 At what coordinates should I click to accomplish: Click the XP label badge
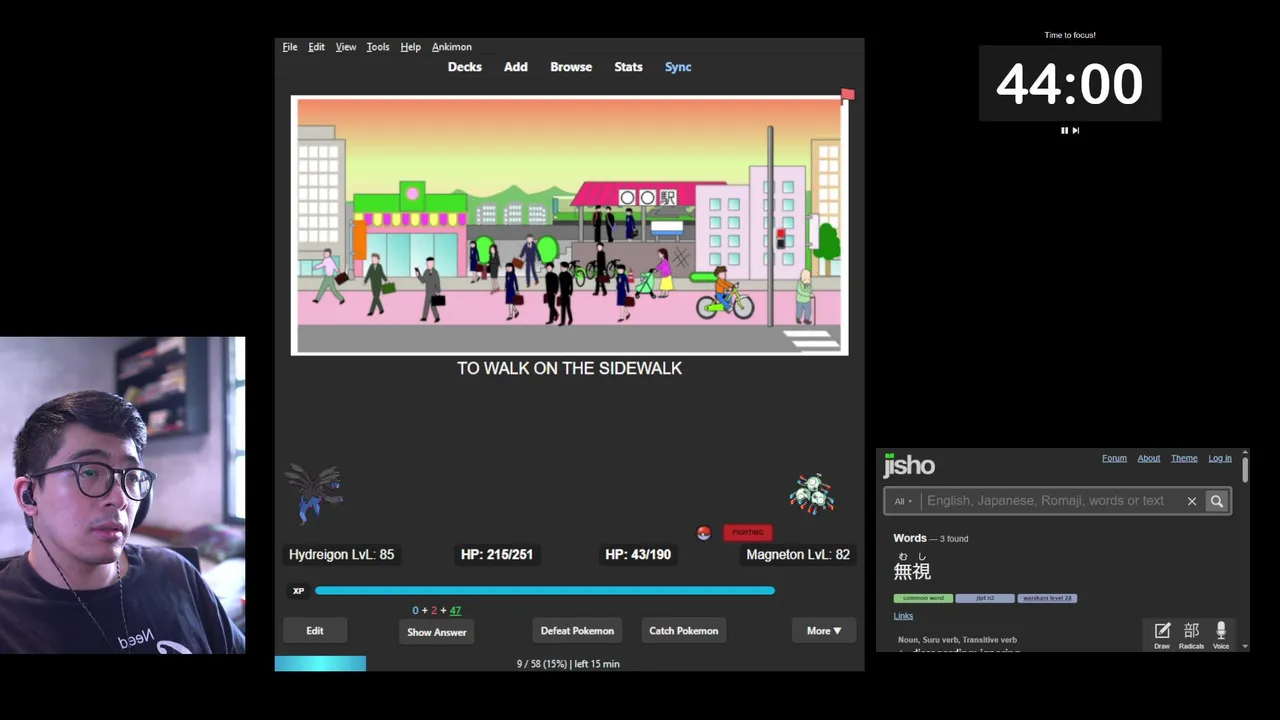(x=298, y=591)
